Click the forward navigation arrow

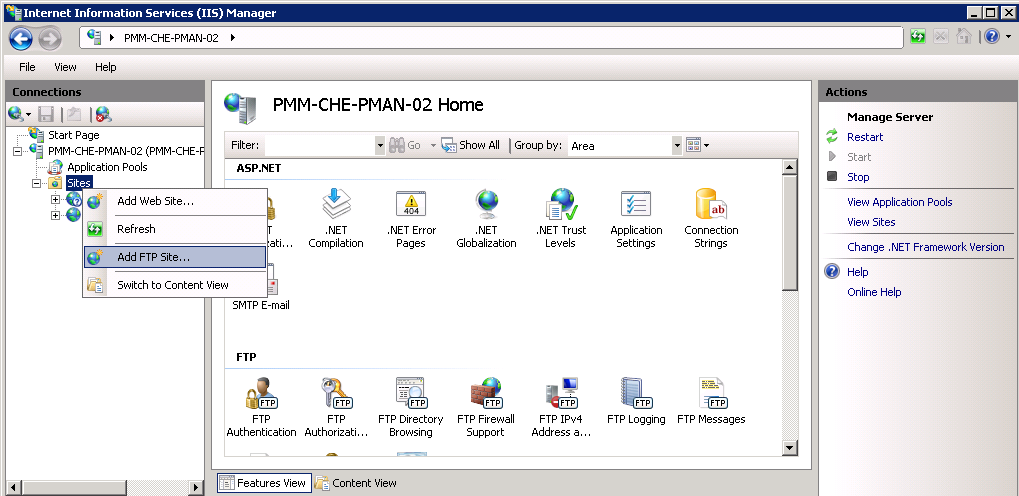pyautogui.click(x=49, y=38)
